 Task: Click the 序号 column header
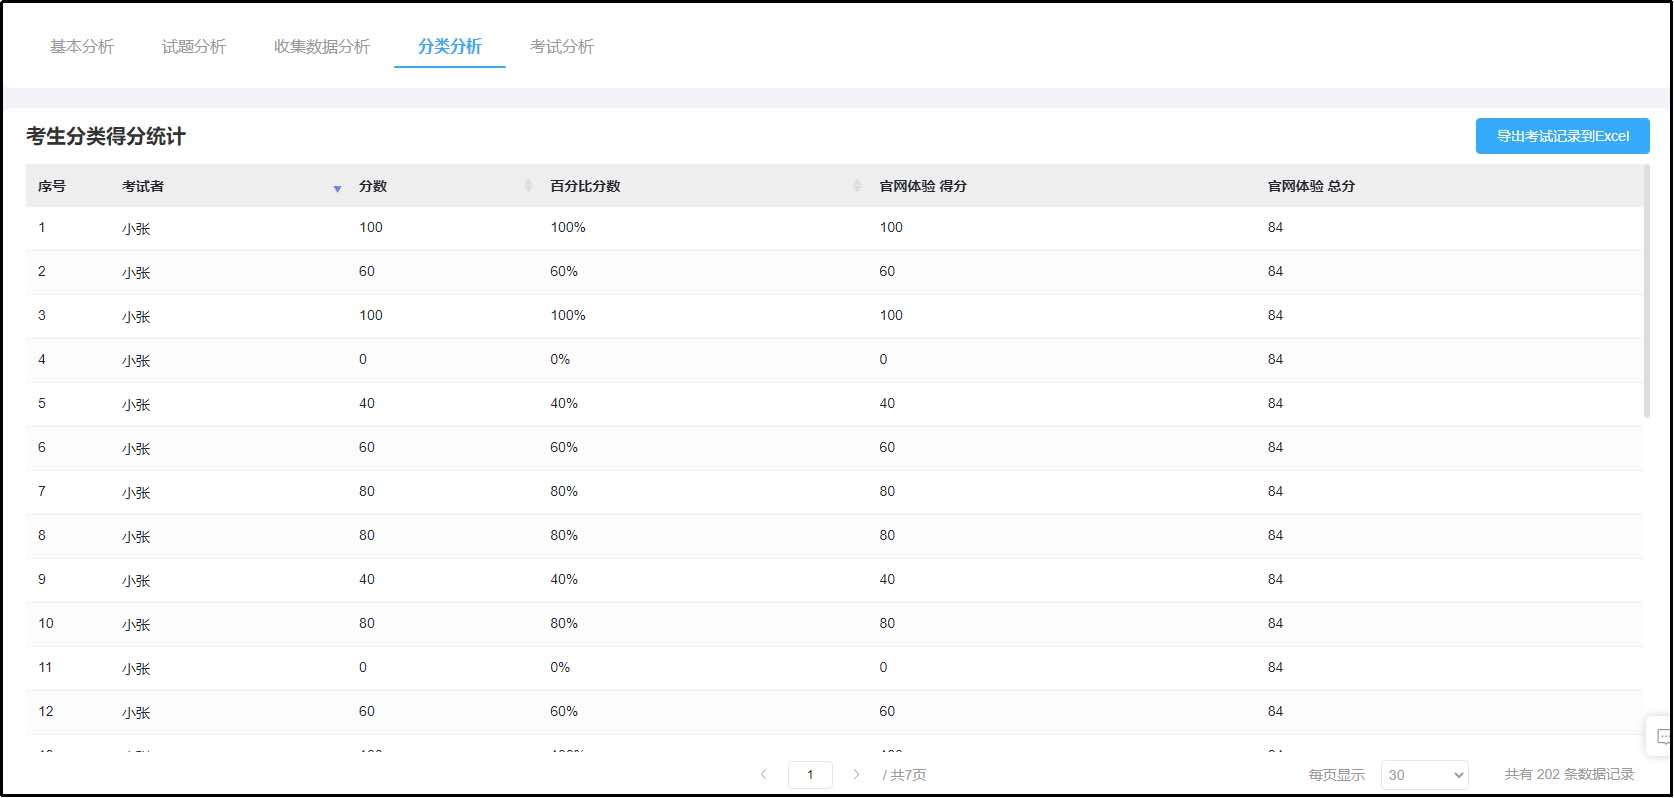tap(52, 186)
